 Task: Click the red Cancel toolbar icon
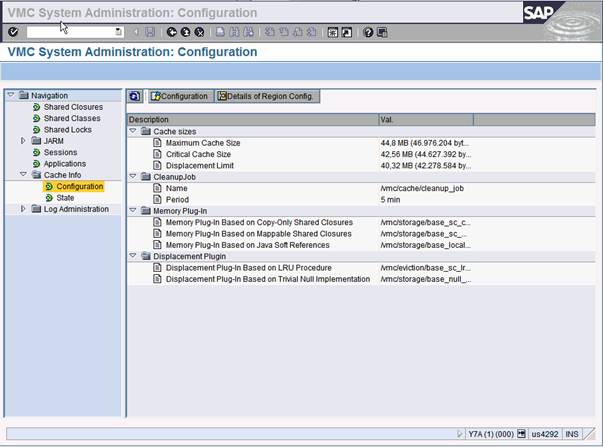tap(198, 32)
